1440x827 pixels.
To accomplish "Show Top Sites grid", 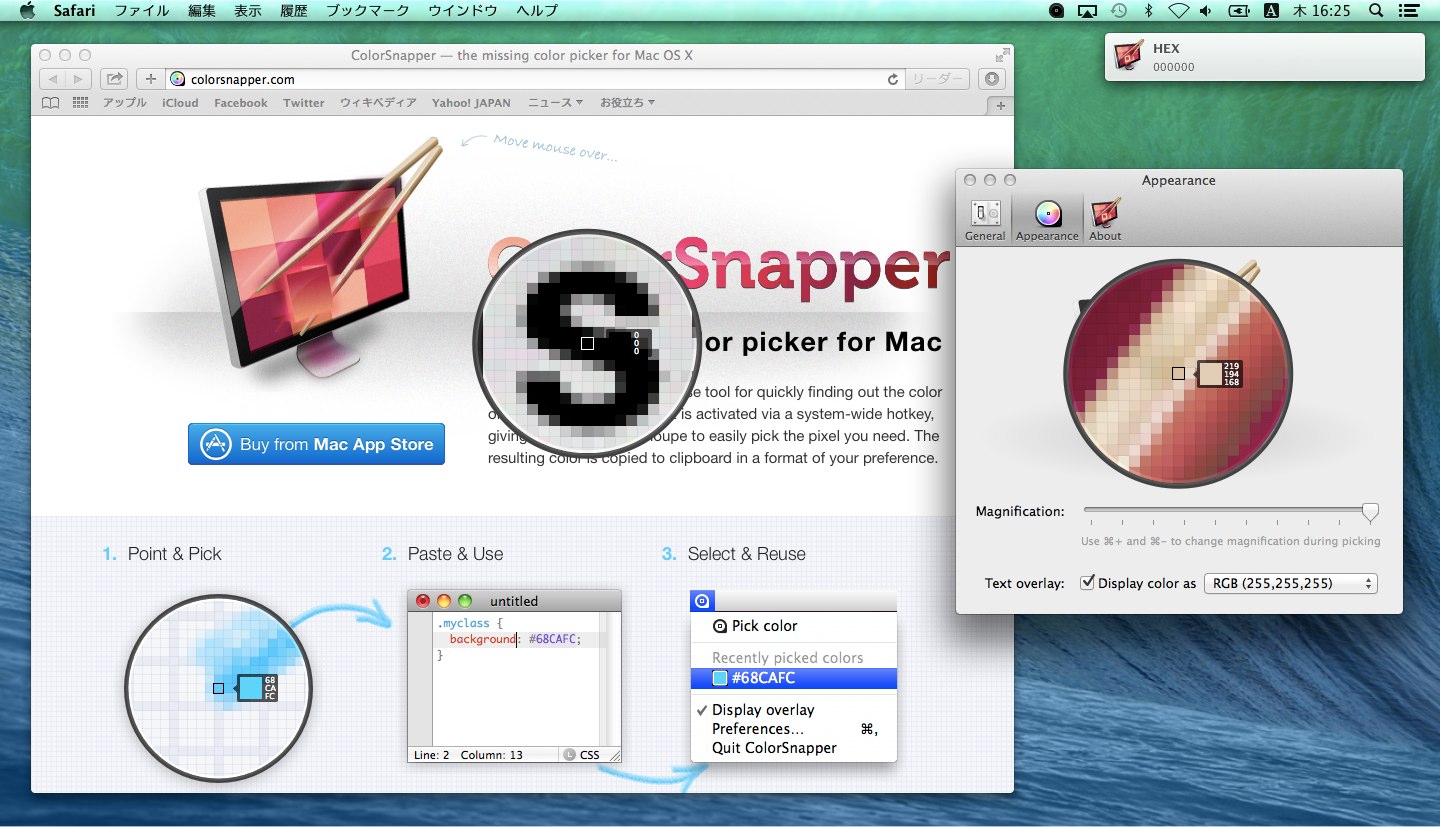I will (81, 103).
